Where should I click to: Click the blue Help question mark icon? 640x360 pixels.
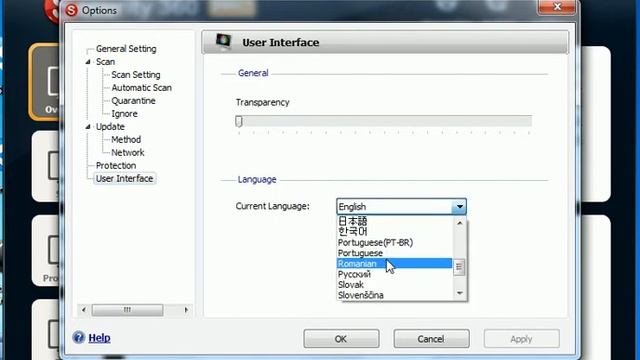78,338
